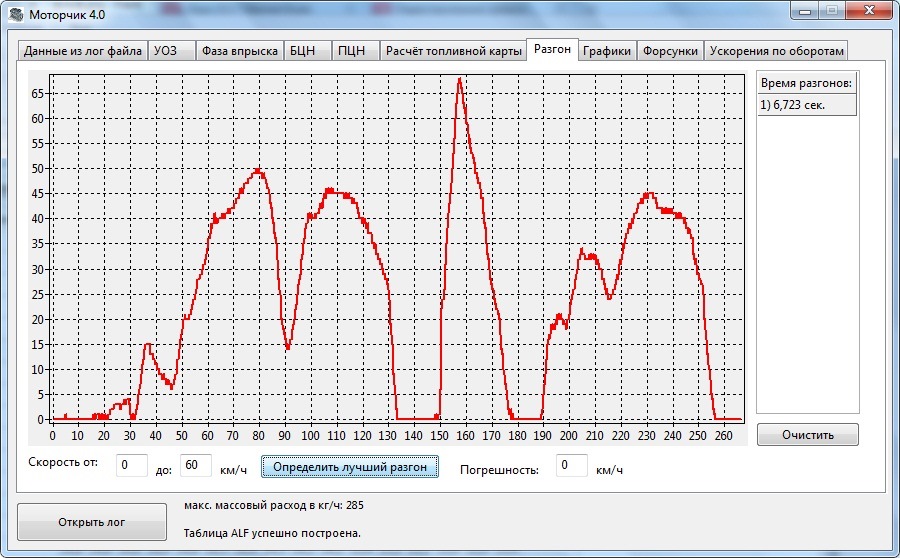The image size is (900, 558).
Task: Click 'Определить лучший разгон' button
Action: click(350, 466)
